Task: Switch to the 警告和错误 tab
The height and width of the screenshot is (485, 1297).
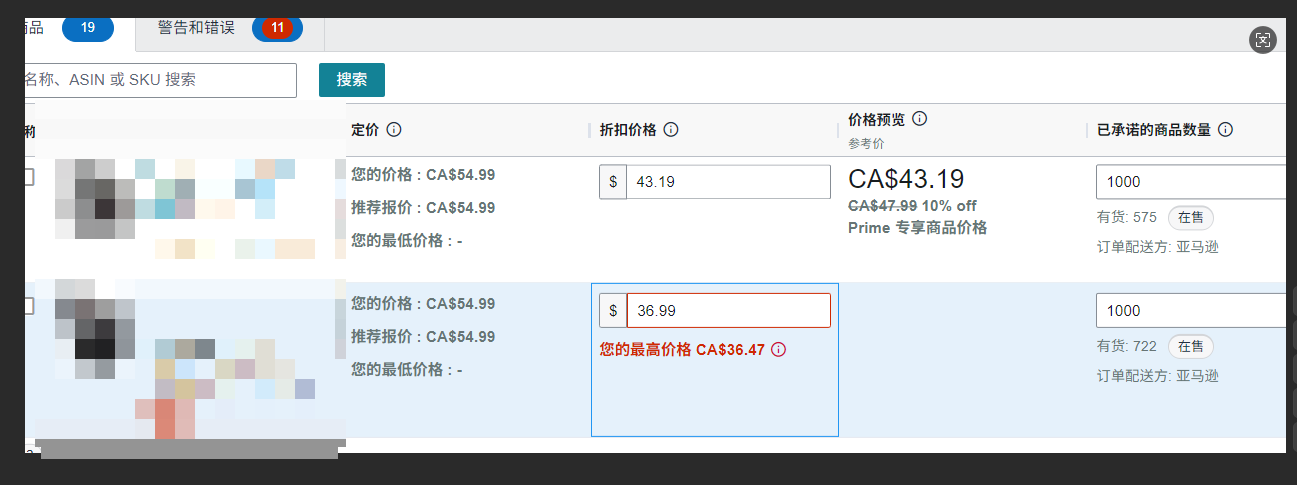Action: pyautogui.click(x=196, y=28)
